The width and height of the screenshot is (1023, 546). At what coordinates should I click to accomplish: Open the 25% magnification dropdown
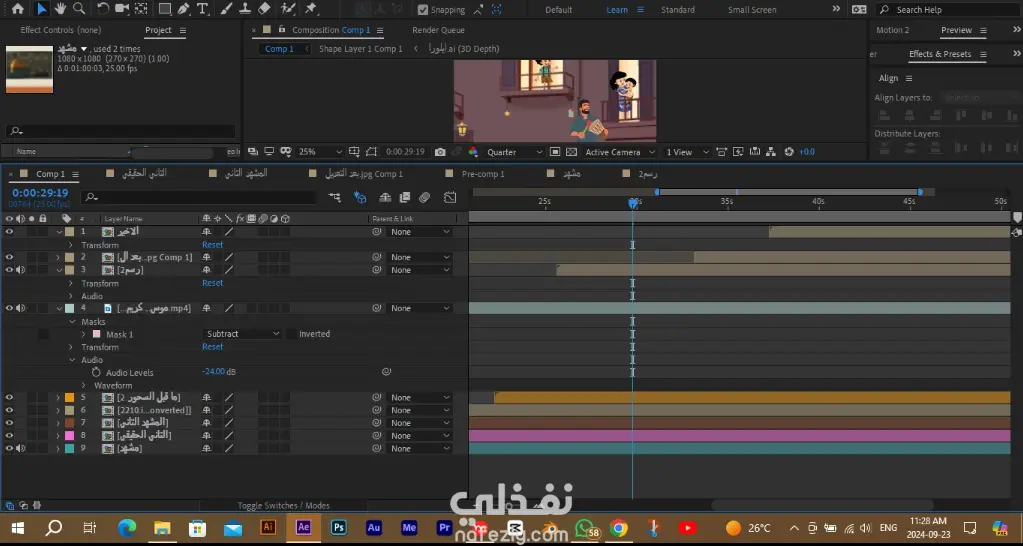pyautogui.click(x=320, y=151)
